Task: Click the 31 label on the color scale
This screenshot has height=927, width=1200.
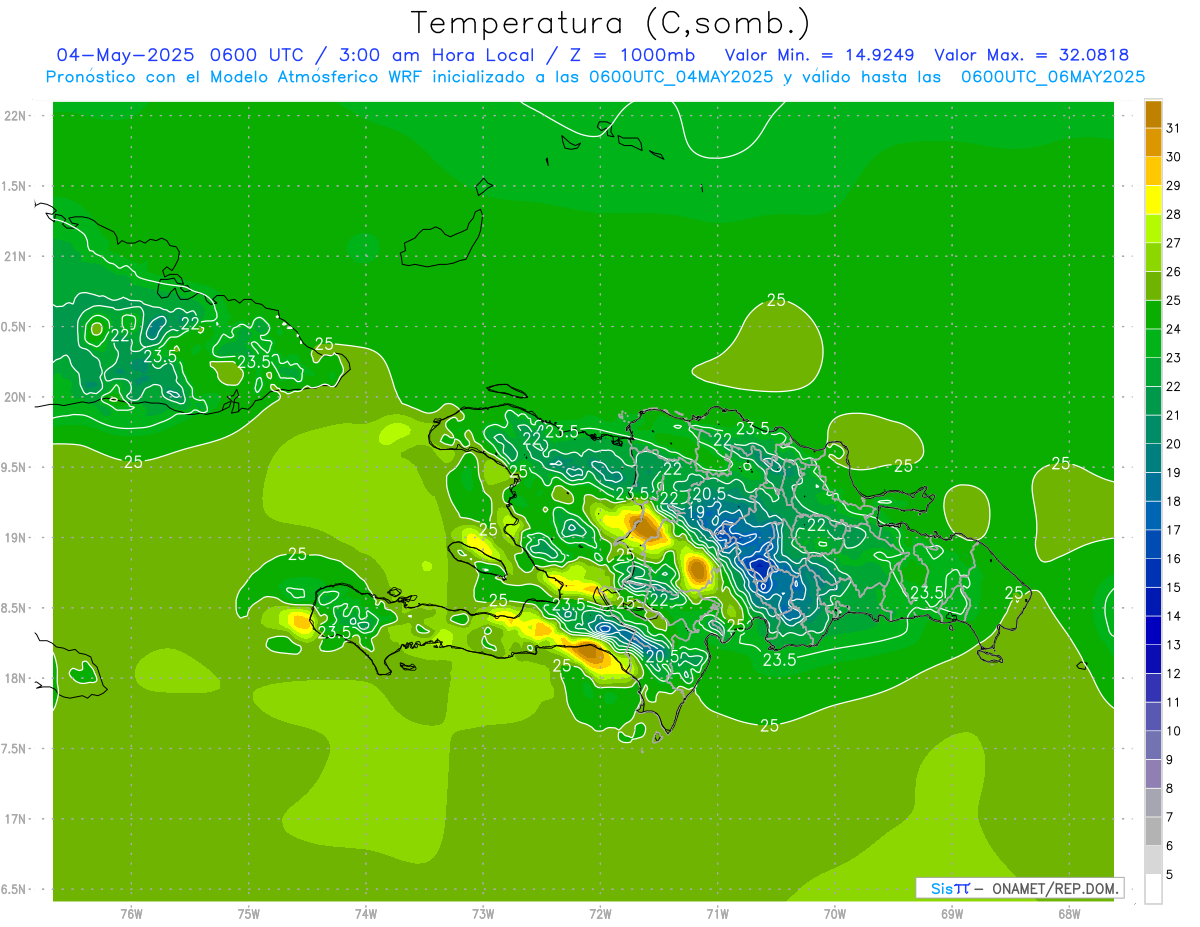Action: click(1173, 128)
